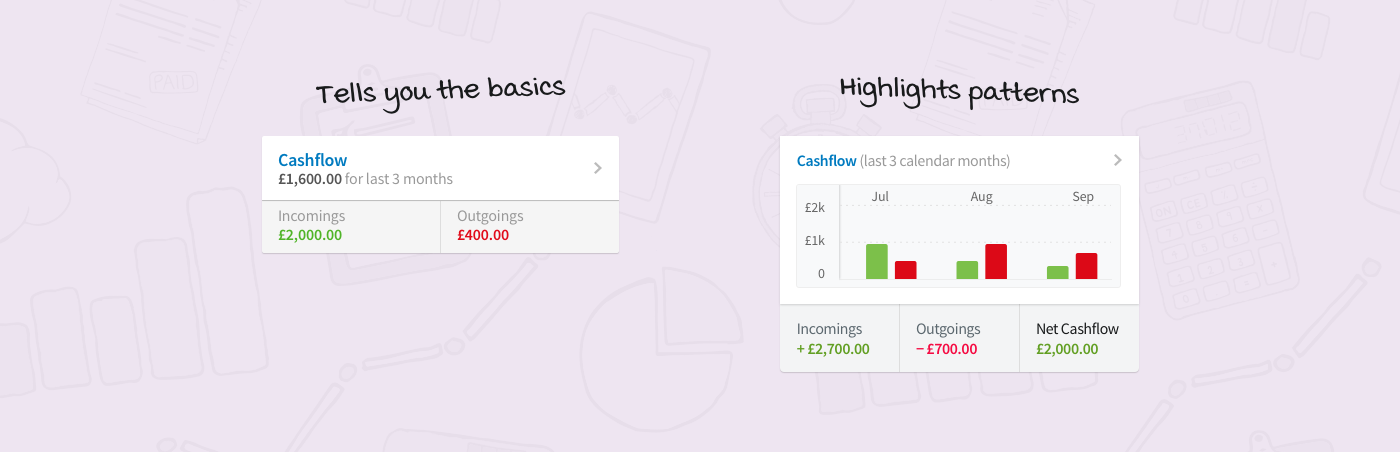Click Incomings + £2,700.00 panel

point(839,339)
